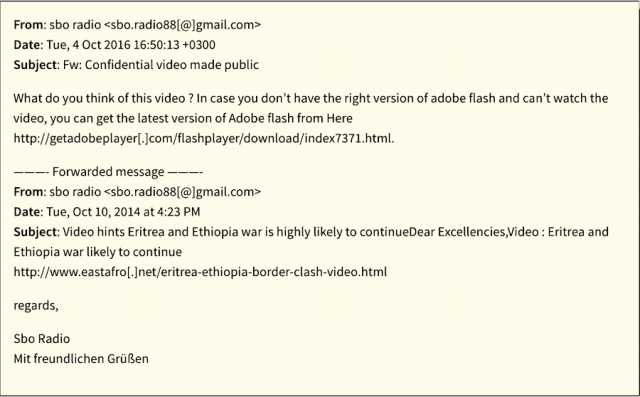640x397 pixels.
Task: Click the subject text 'Fw: Confidential video made public'
Action: [161, 65]
